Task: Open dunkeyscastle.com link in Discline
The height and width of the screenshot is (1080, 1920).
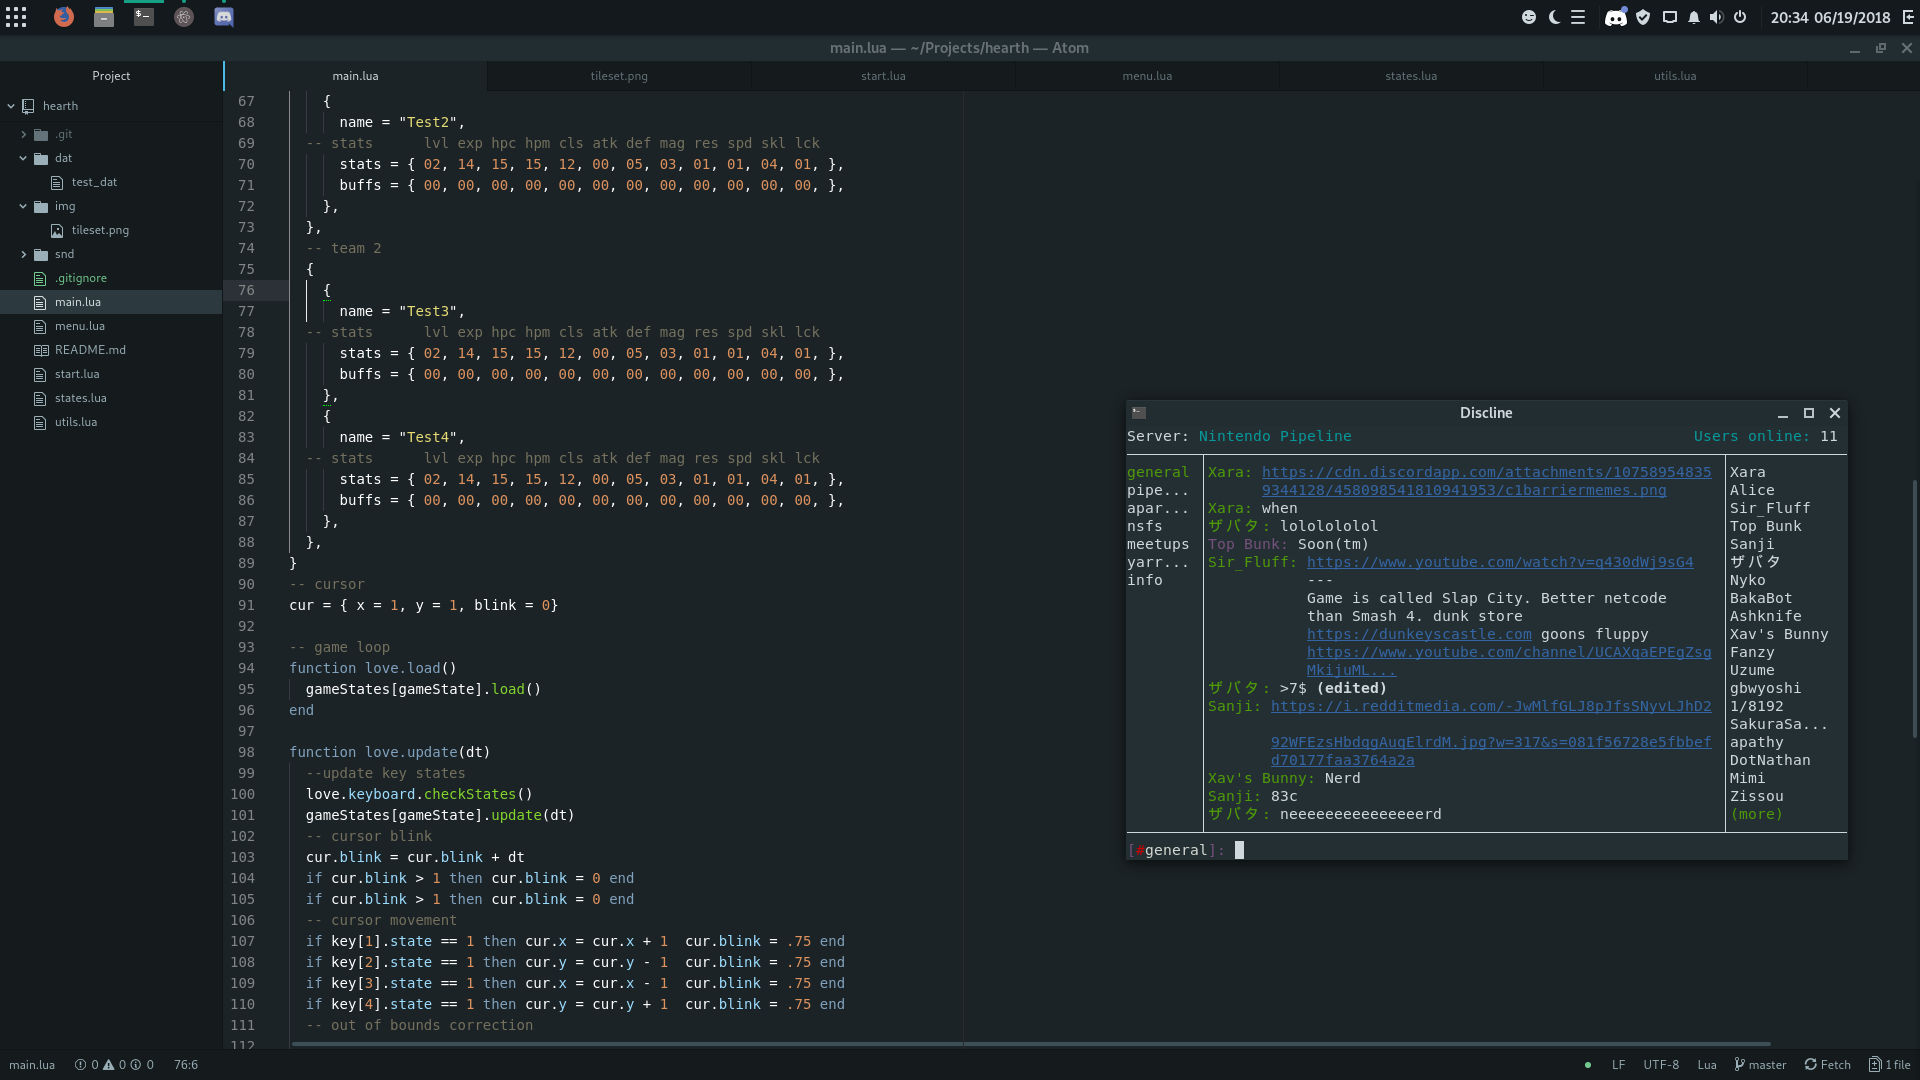Action: point(1419,634)
